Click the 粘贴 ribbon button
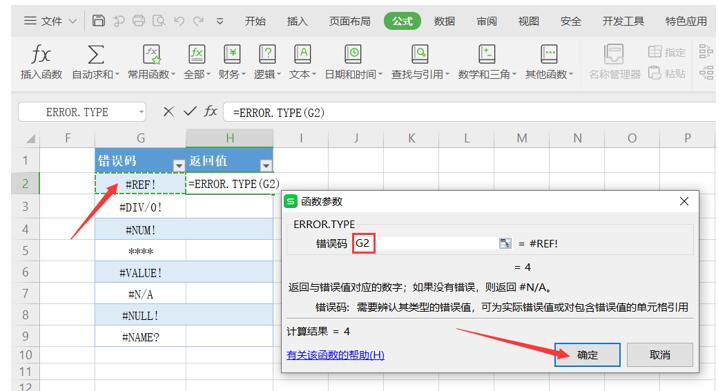 click(x=667, y=73)
